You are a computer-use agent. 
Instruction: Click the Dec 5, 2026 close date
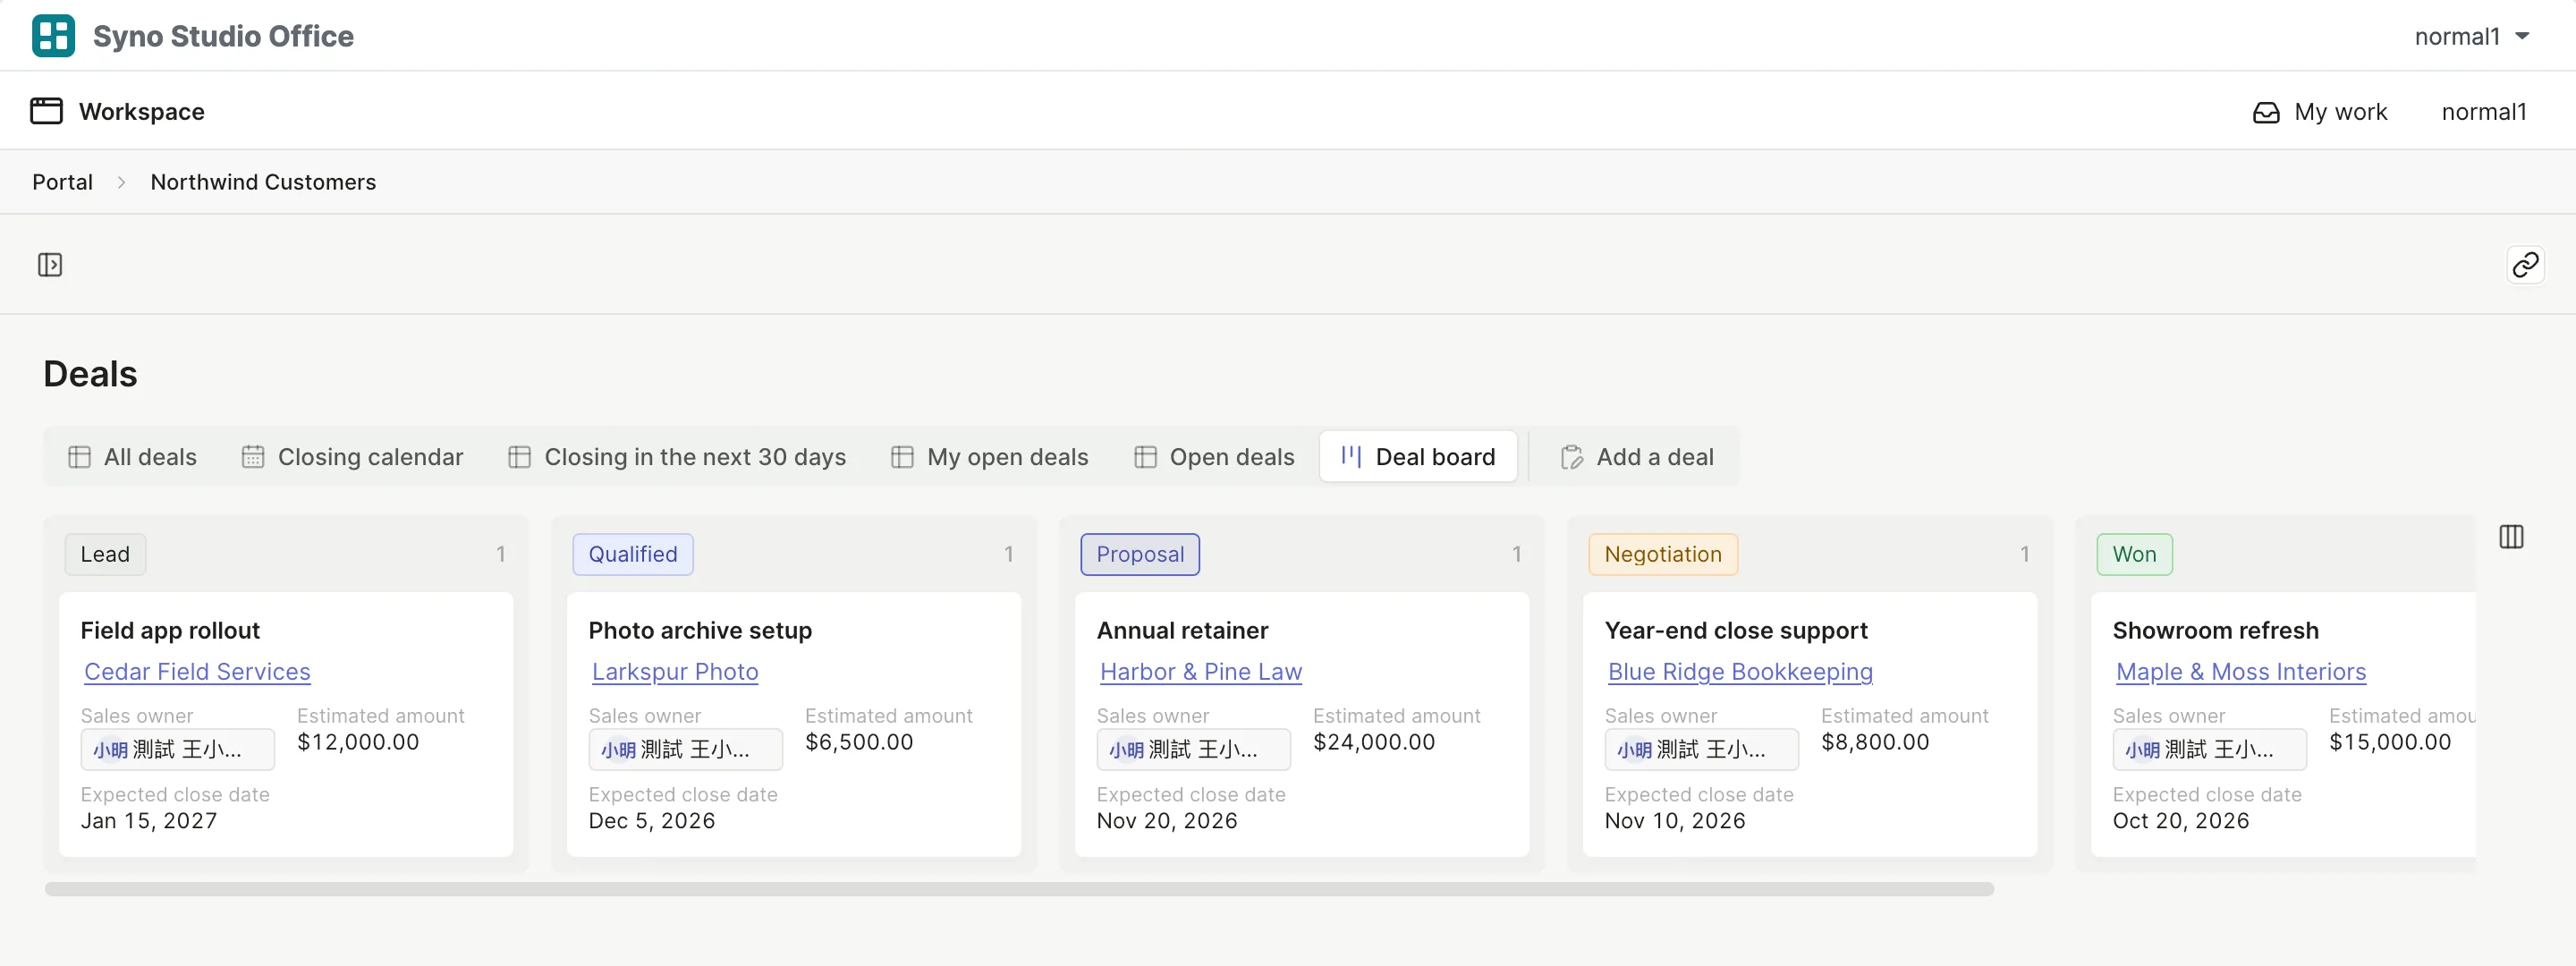tap(652, 821)
